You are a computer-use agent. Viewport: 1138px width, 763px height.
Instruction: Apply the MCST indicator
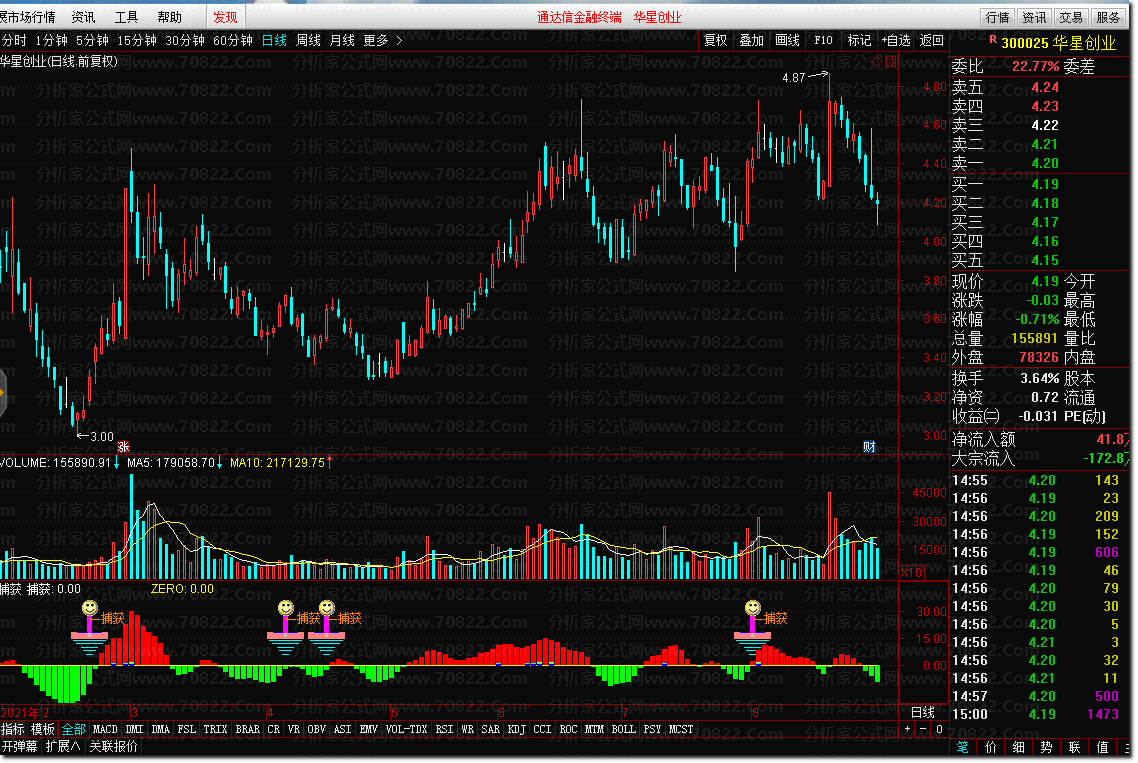tap(681, 729)
